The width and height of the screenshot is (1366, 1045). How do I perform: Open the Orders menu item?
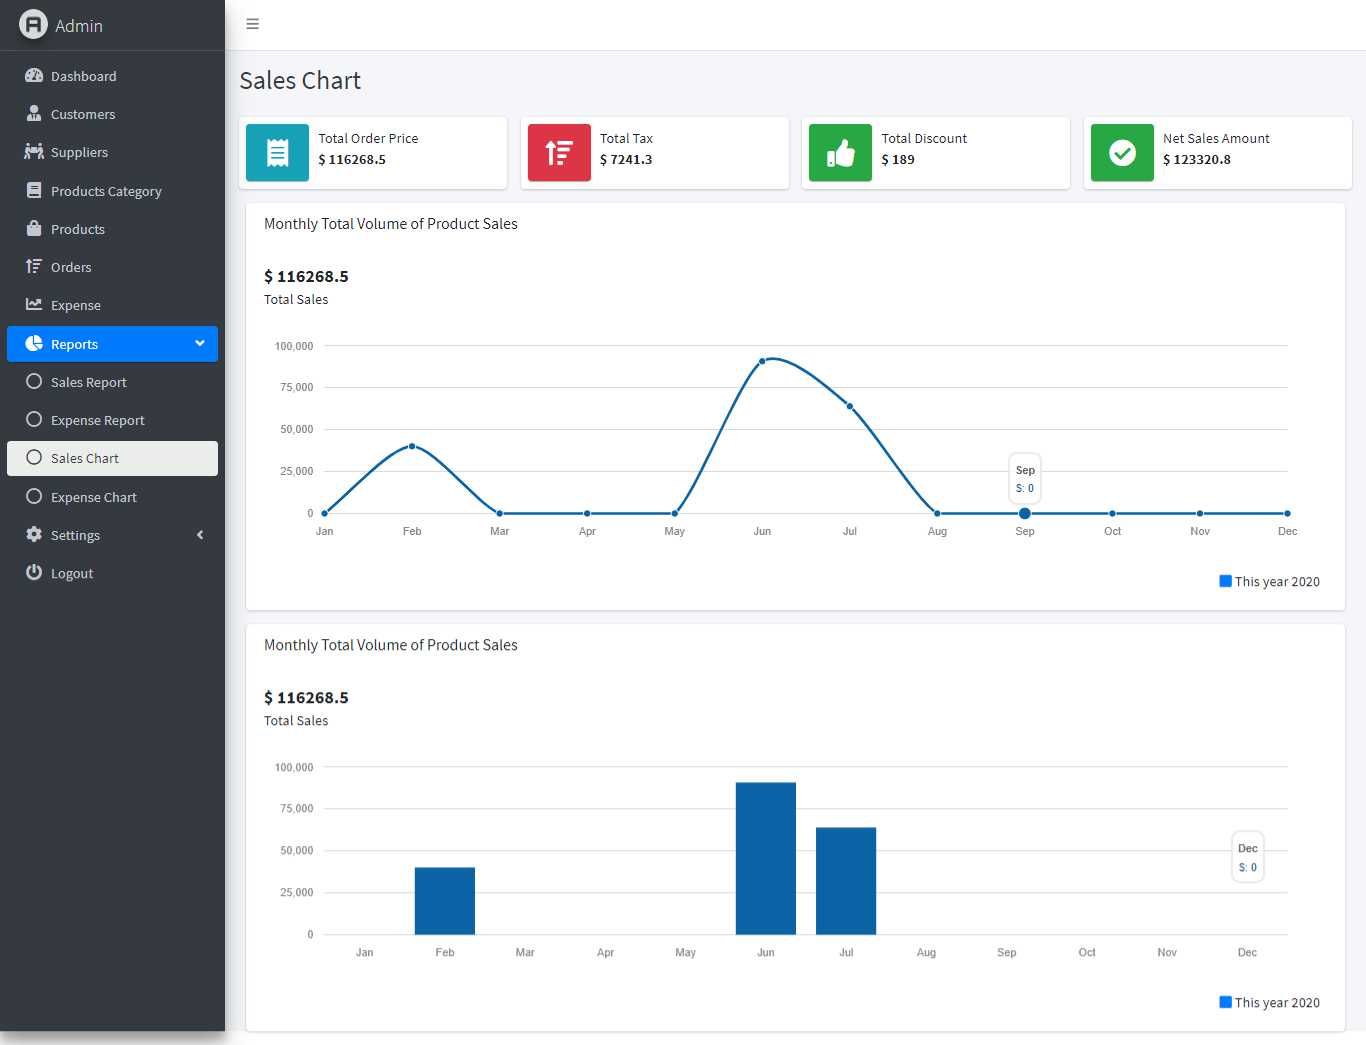coord(71,267)
